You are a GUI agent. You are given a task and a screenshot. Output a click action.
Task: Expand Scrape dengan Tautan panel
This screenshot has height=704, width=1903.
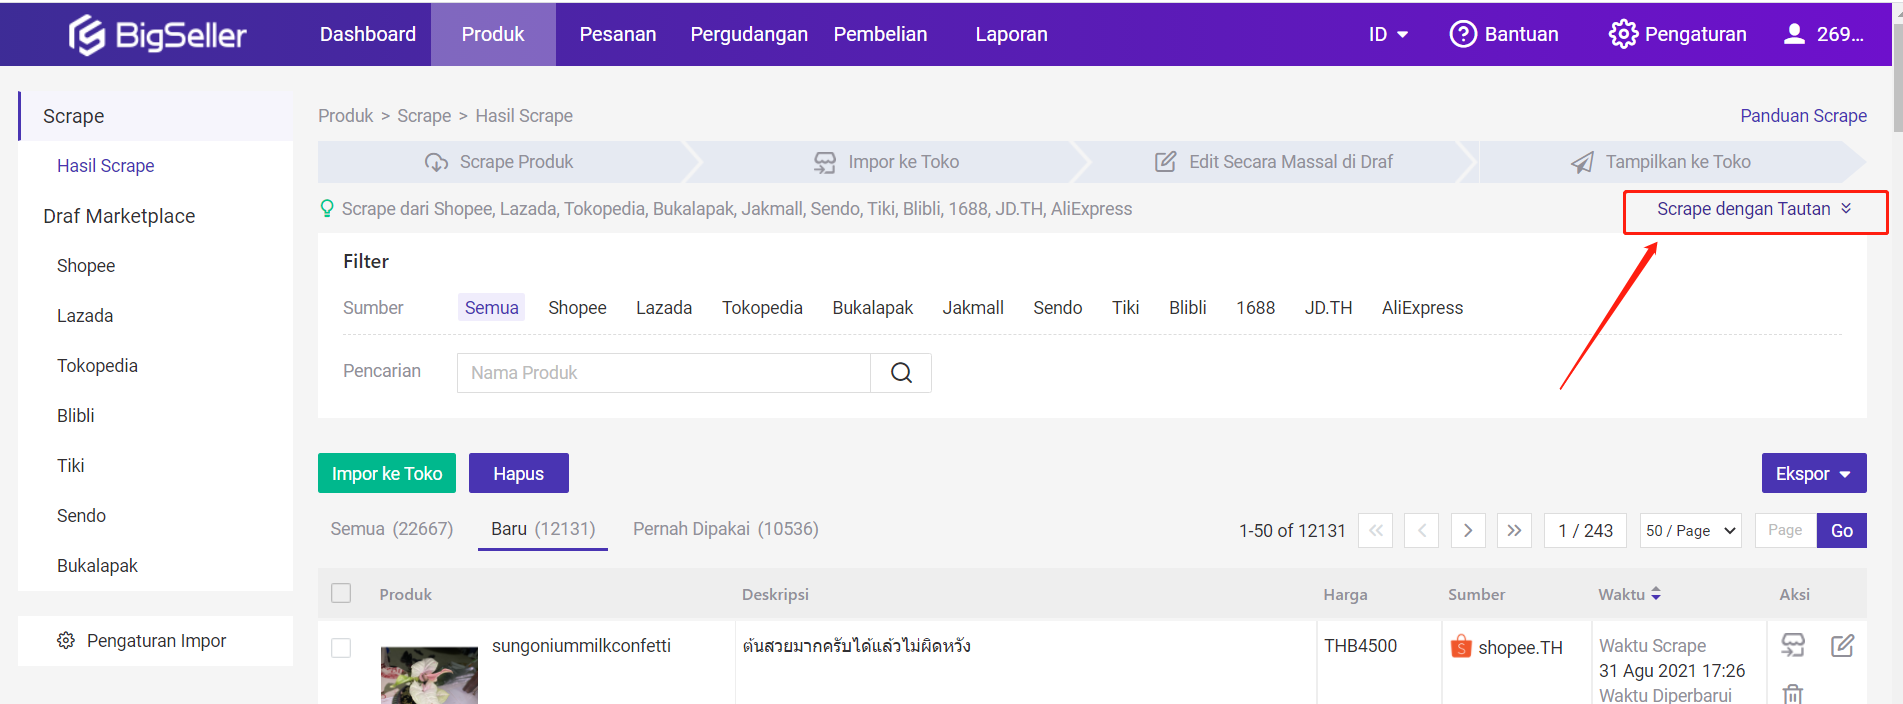(1755, 209)
